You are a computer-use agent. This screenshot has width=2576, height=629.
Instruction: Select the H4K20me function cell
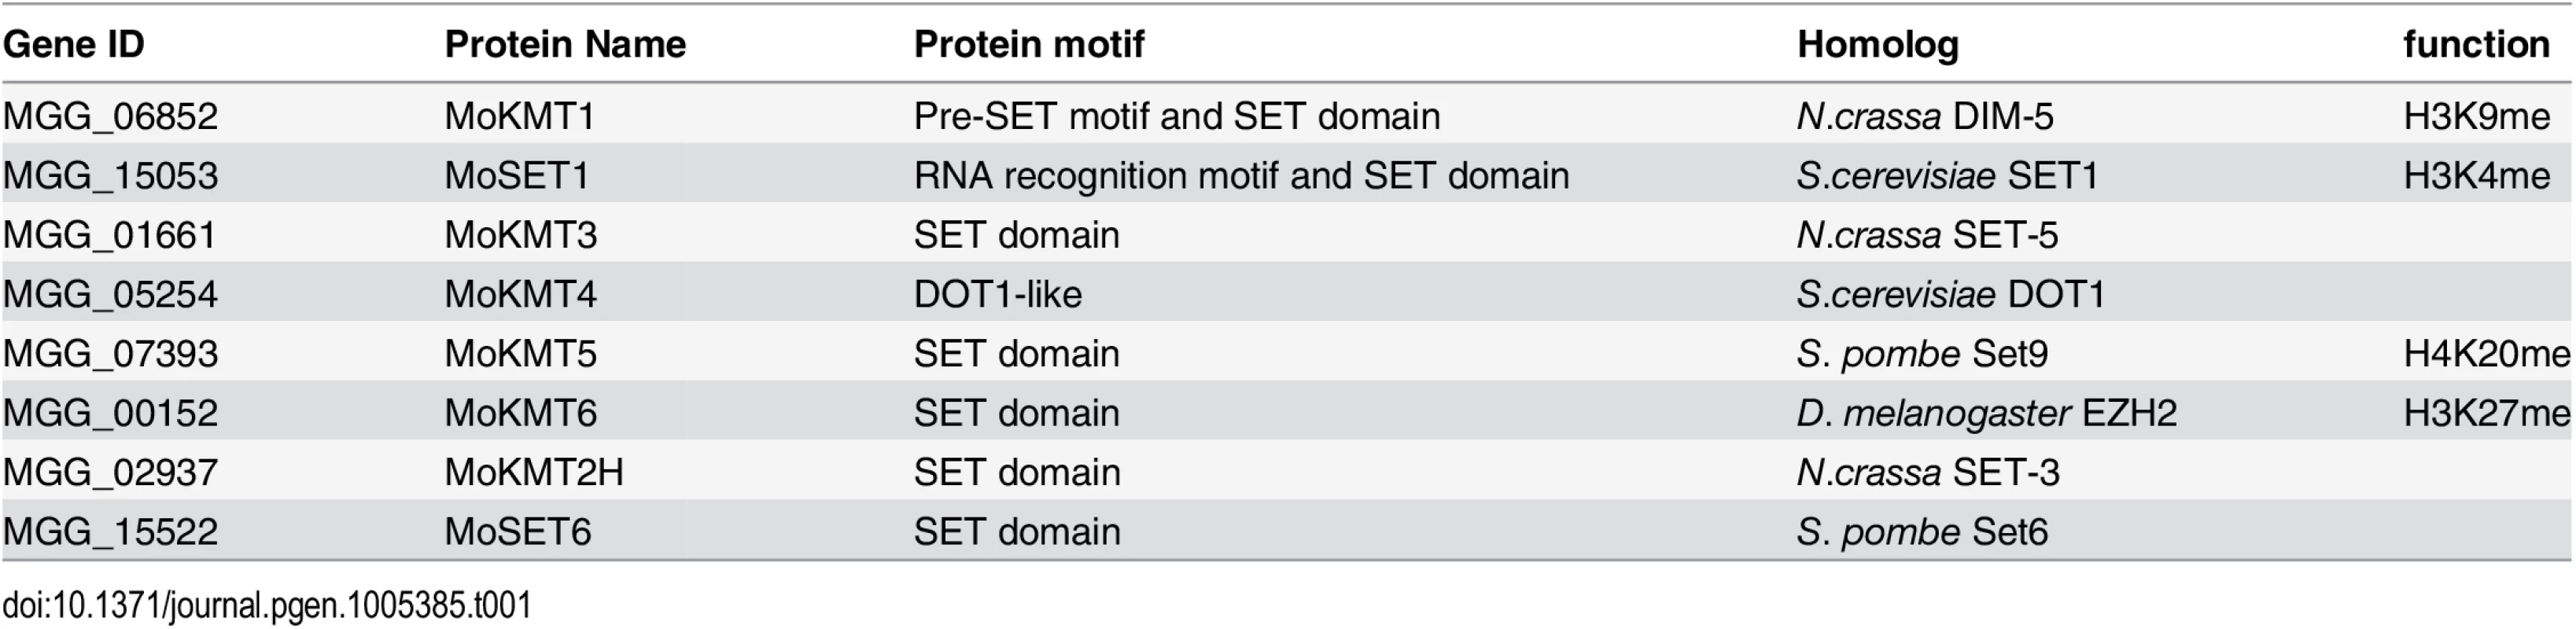tap(2486, 354)
